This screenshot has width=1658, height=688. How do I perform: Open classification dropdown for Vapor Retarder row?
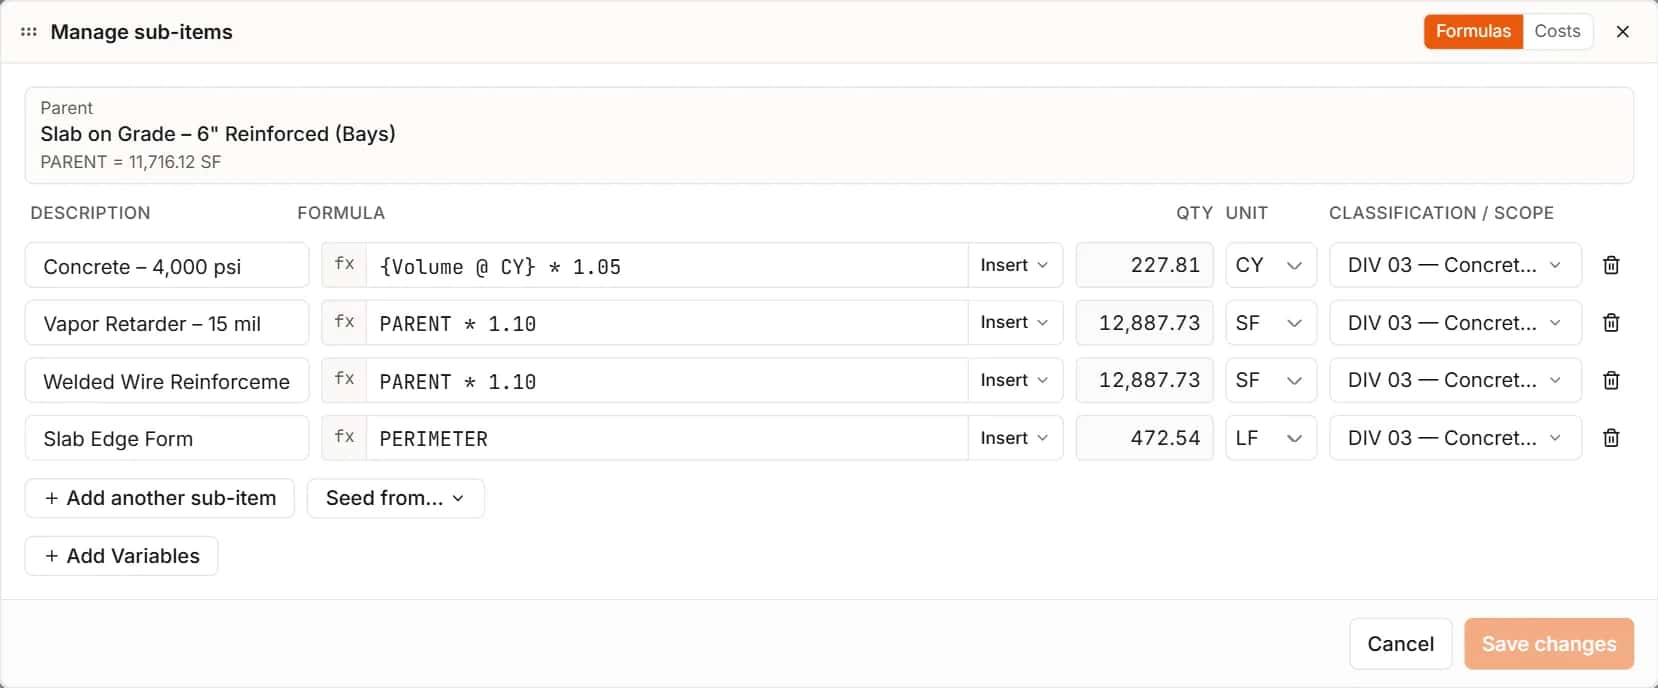1455,323
